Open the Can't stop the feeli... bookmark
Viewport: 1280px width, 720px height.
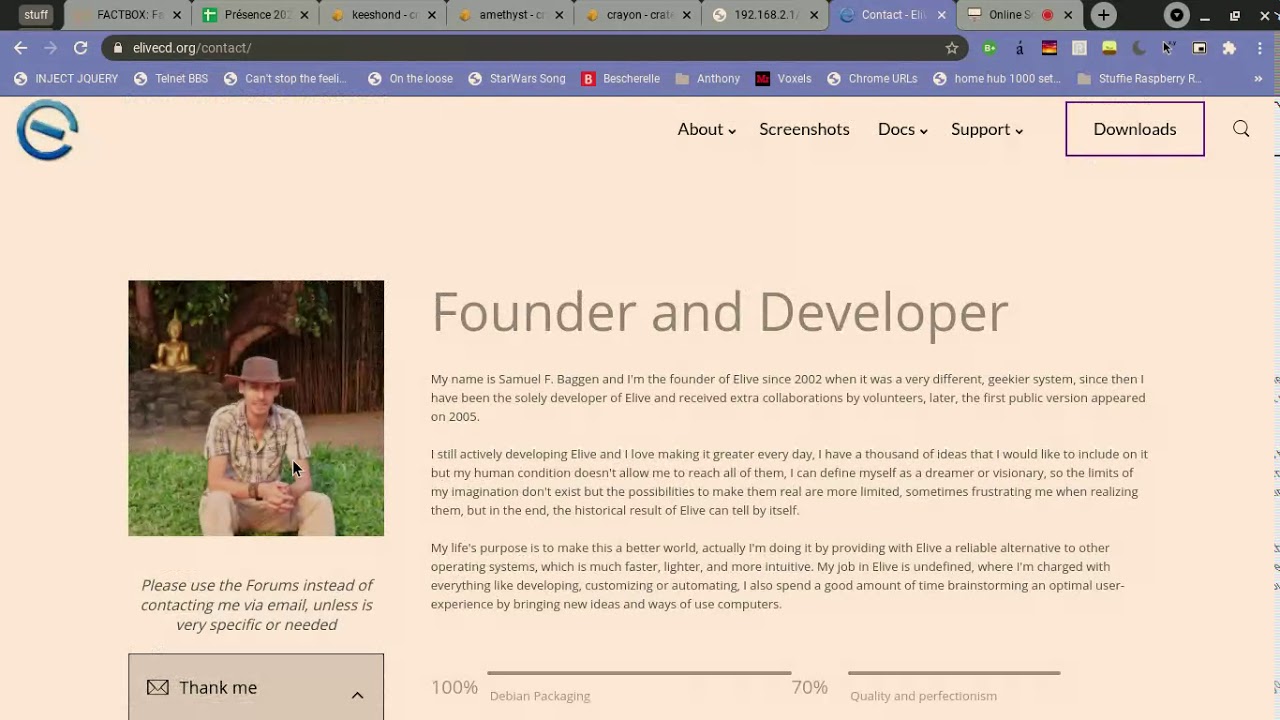pos(285,78)
